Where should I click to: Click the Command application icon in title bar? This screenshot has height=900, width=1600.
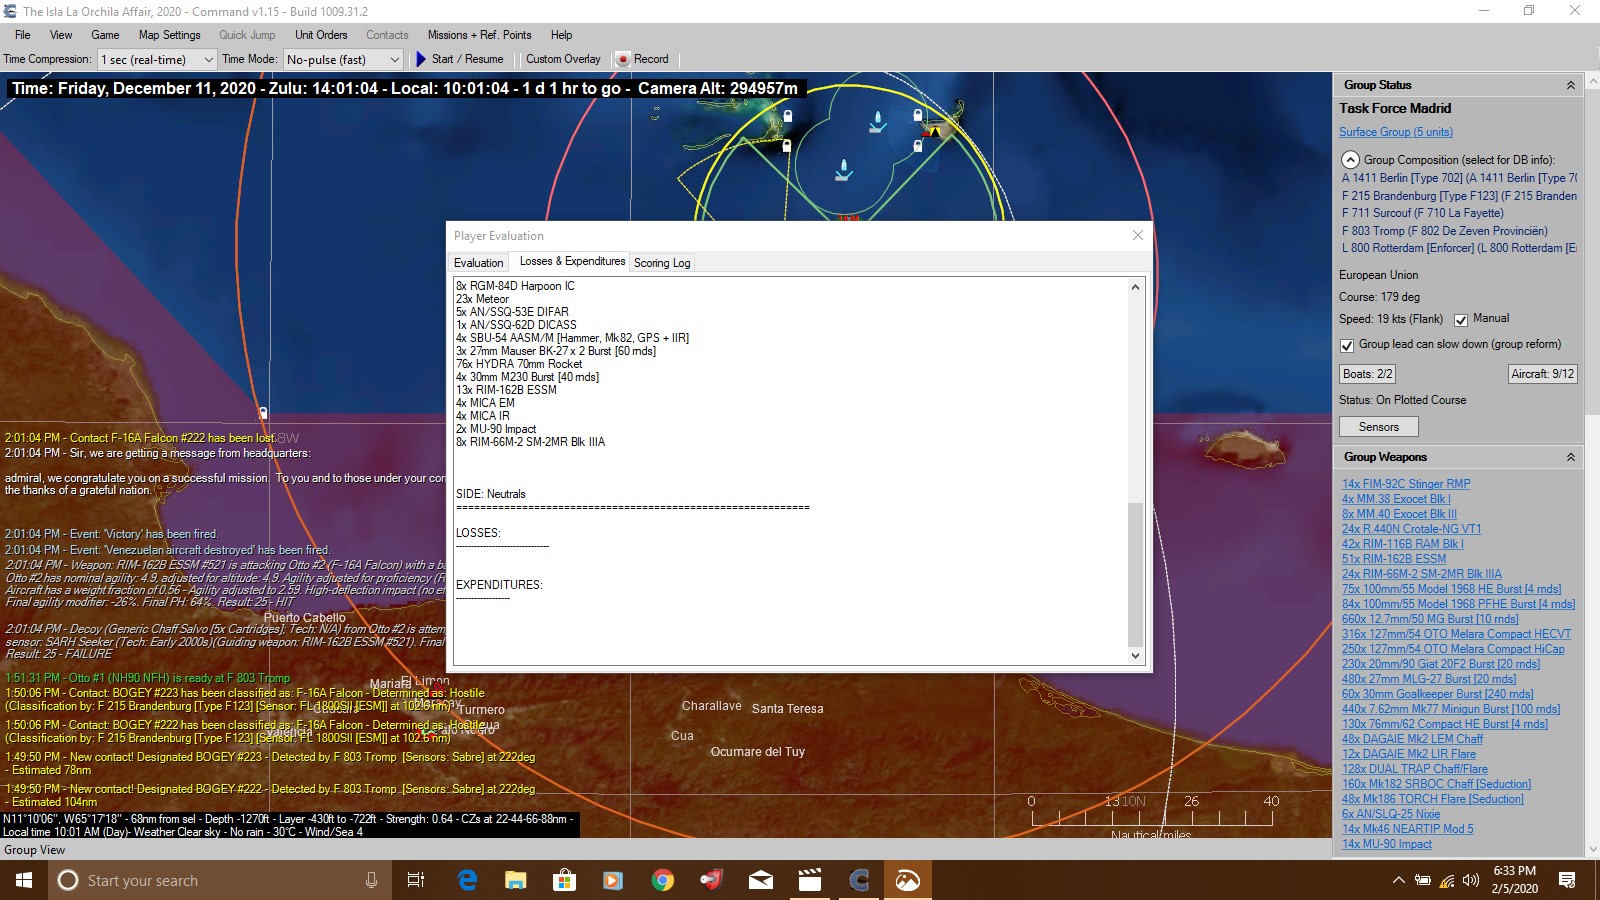(11, 11)
